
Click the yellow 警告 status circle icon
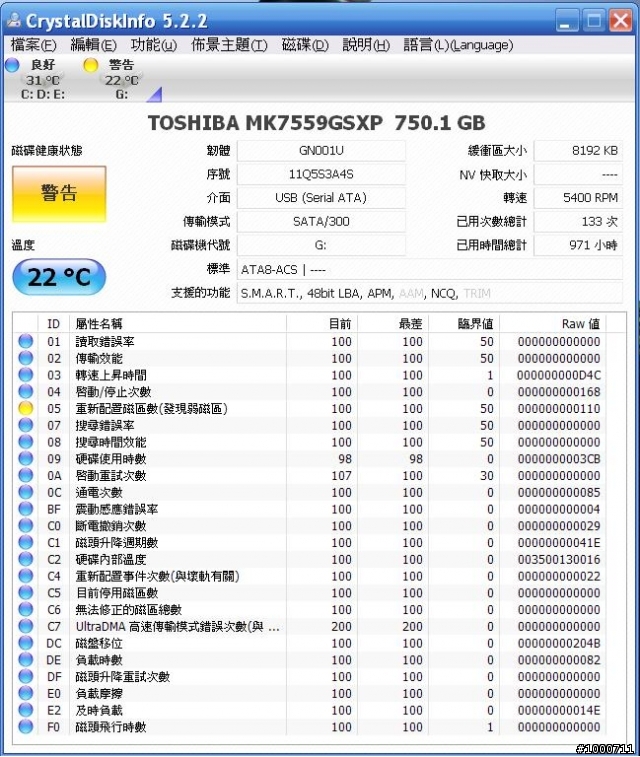[x=90, y=65]
